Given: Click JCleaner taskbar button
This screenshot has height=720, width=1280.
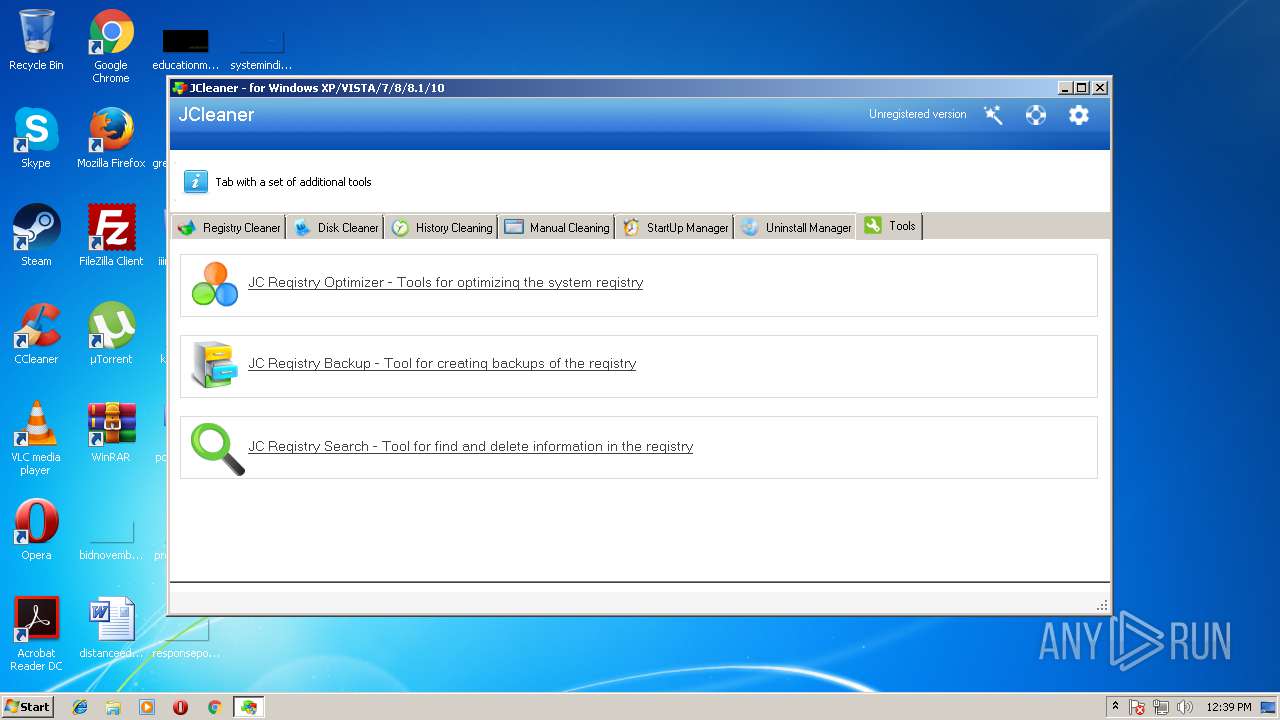Looking at the screenshot, I should (248, 707).
